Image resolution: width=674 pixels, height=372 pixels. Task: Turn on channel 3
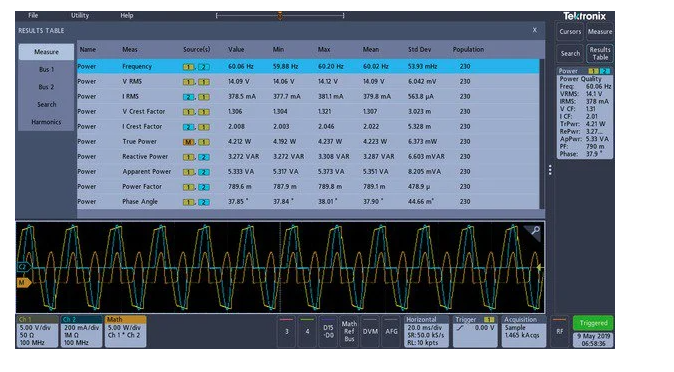287,332
